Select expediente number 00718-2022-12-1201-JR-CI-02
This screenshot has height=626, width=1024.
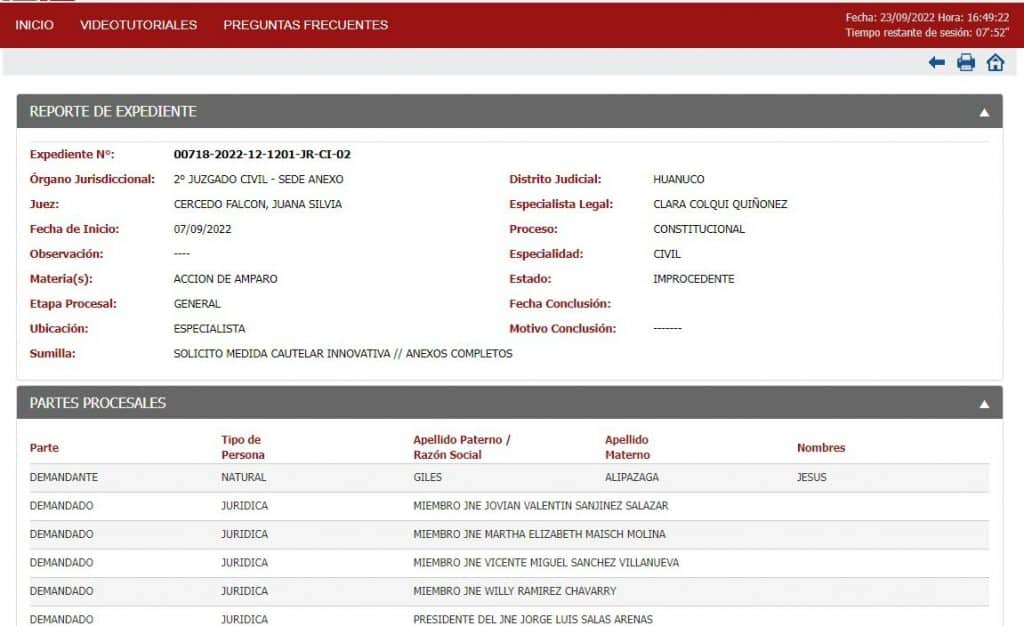click(262, 155)
